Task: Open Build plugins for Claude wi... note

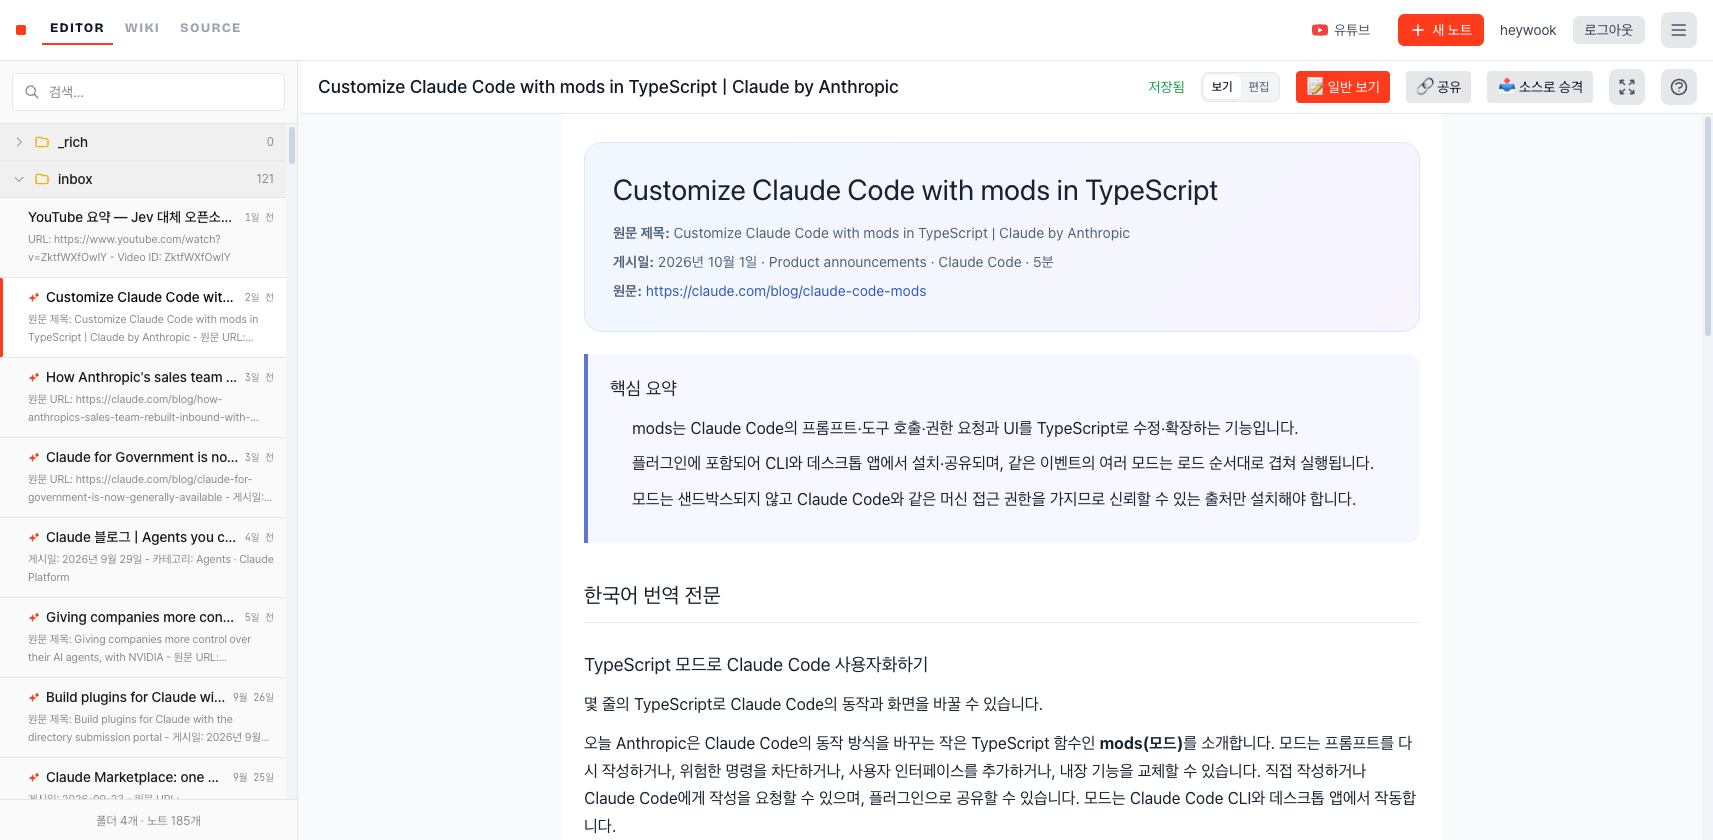Action: (x=143, y=717)
